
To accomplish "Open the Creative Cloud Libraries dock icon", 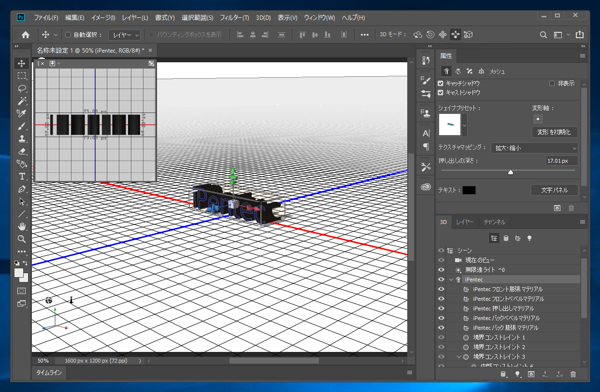I will [426, 187].
